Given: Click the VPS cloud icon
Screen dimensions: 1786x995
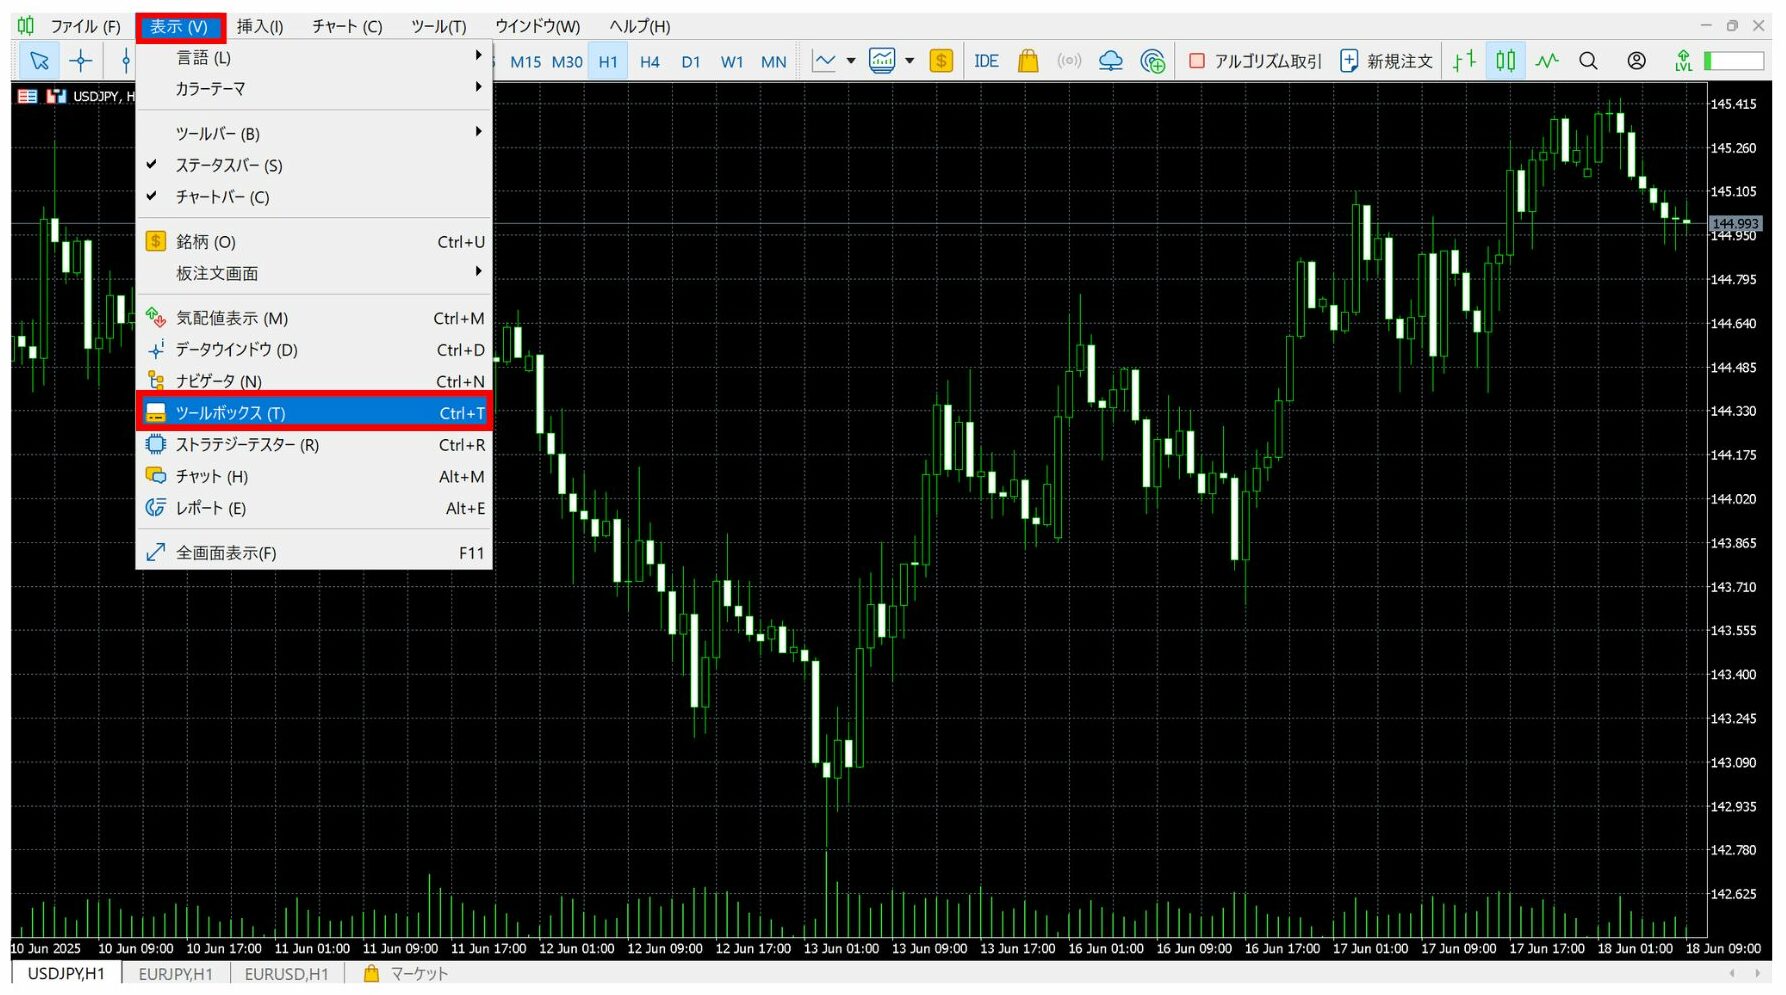Looking at the screenshot, I should click(1110, 61).
